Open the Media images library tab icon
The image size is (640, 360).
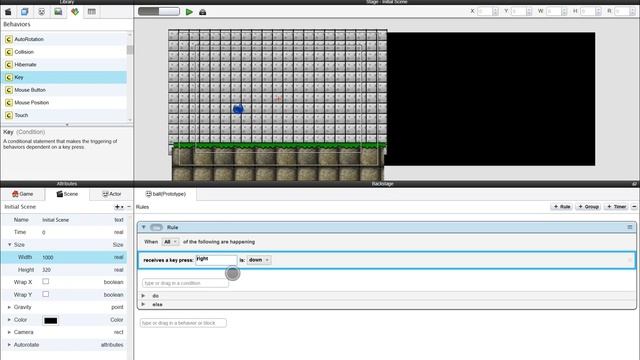pyautogui.click(x=58, y=12)
